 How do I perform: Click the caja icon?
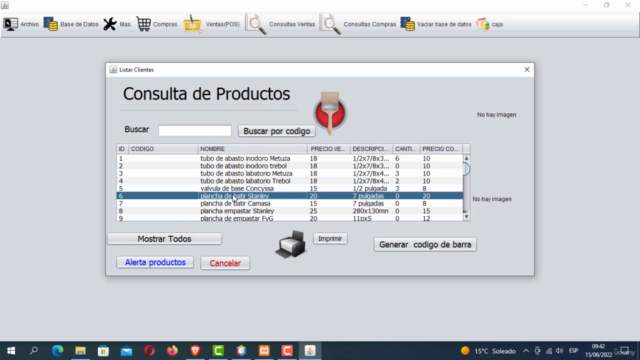tap(483, 24)
